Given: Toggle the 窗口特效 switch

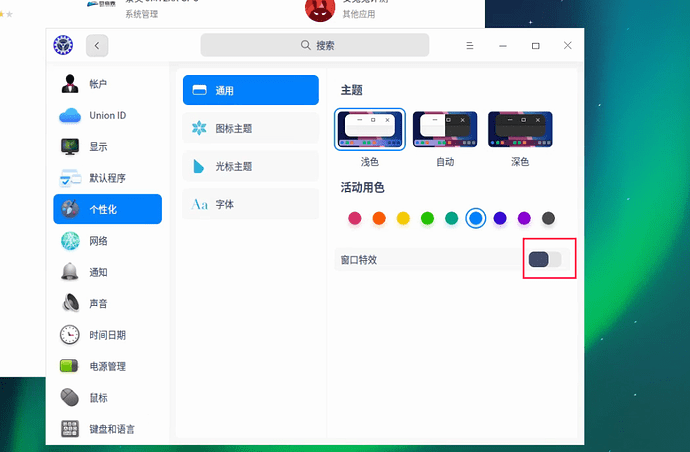Looking at the screenshot, I should tap(545, 259).
